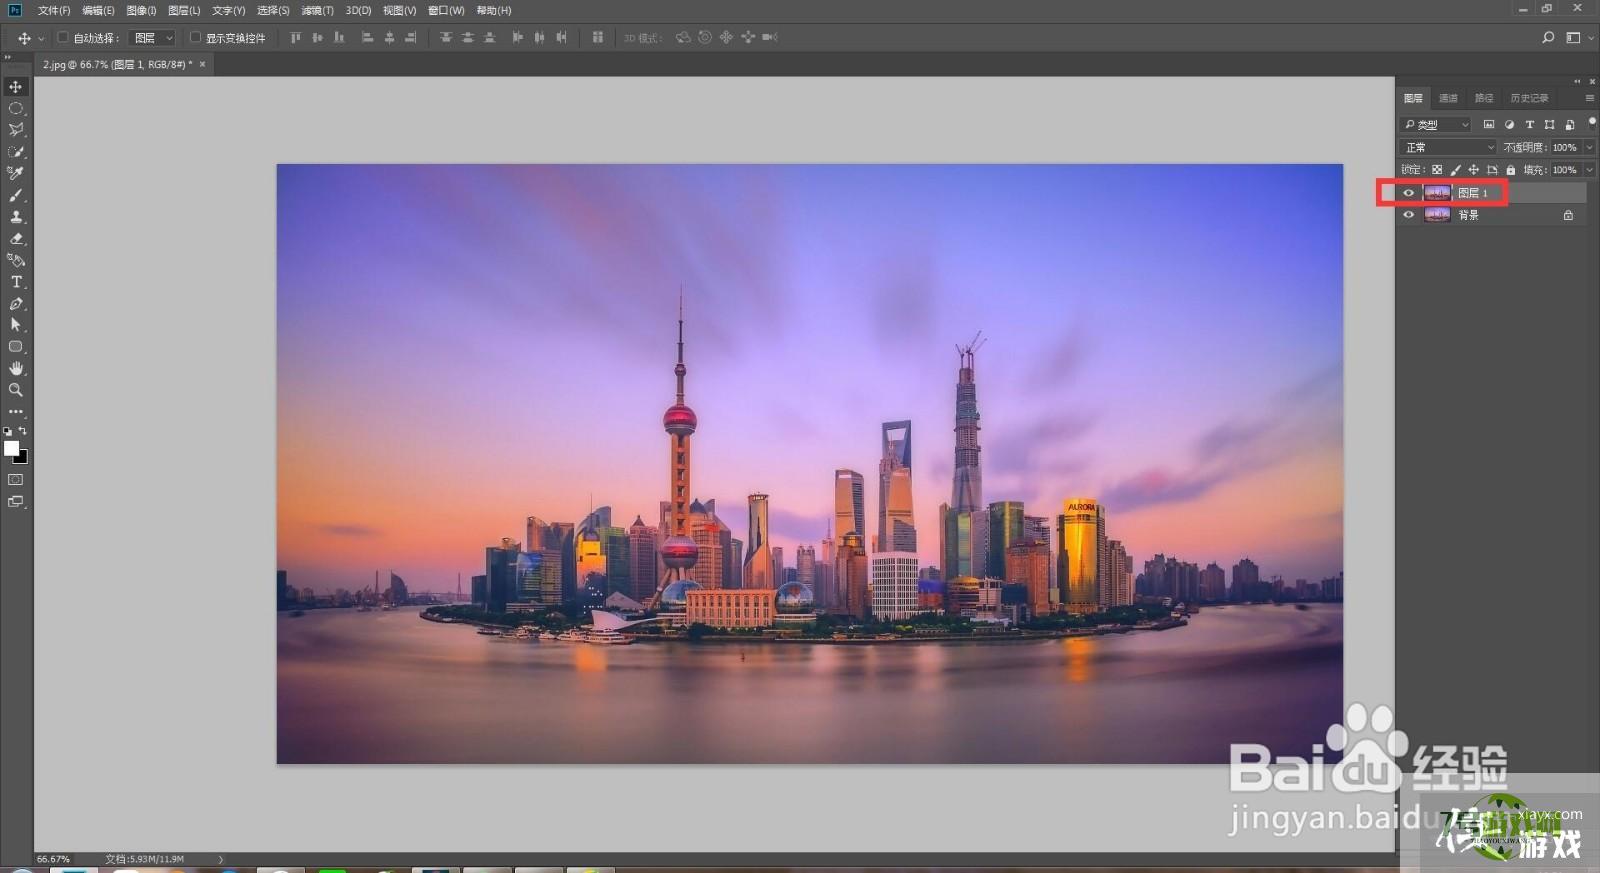The image size is (1600, 873).
Task: Click lock image pixels brush icon
Action: point(1455,170)
